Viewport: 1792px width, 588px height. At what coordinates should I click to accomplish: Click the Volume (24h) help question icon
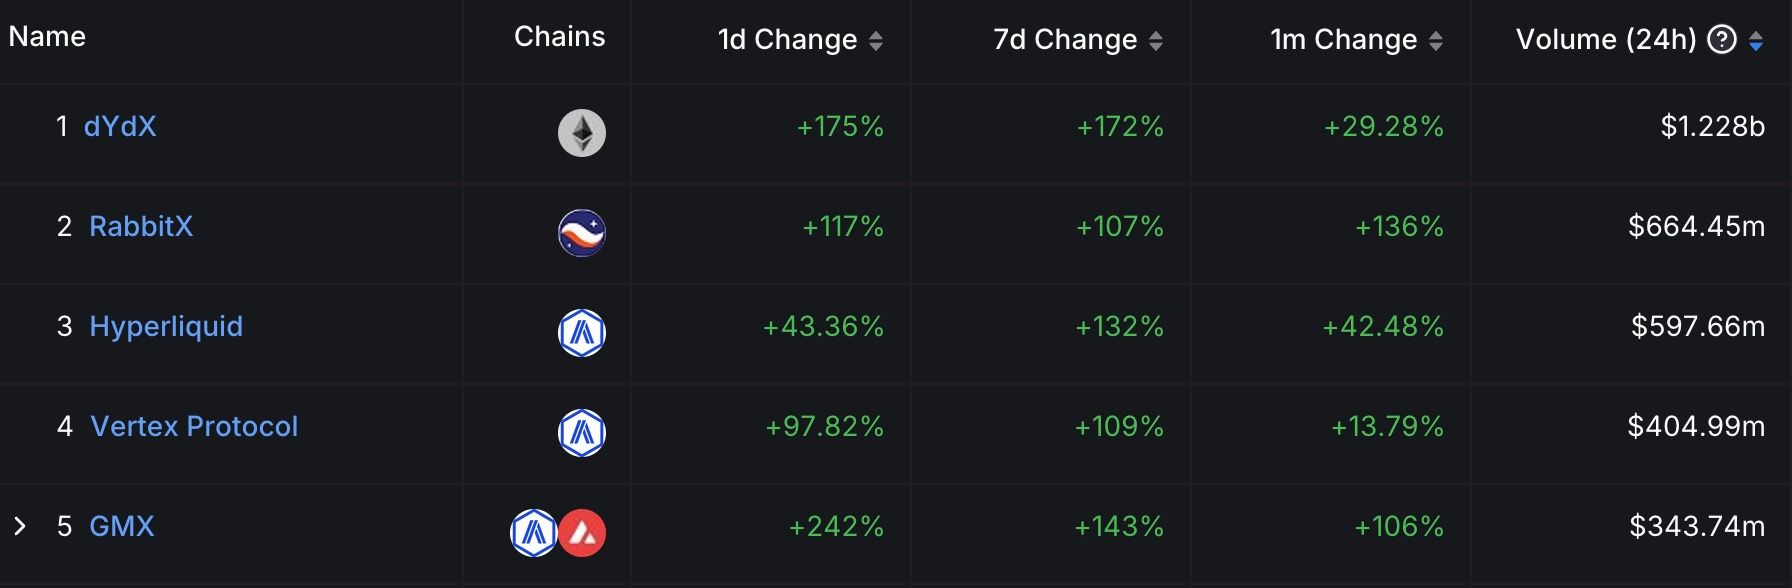coord(1721,40)
